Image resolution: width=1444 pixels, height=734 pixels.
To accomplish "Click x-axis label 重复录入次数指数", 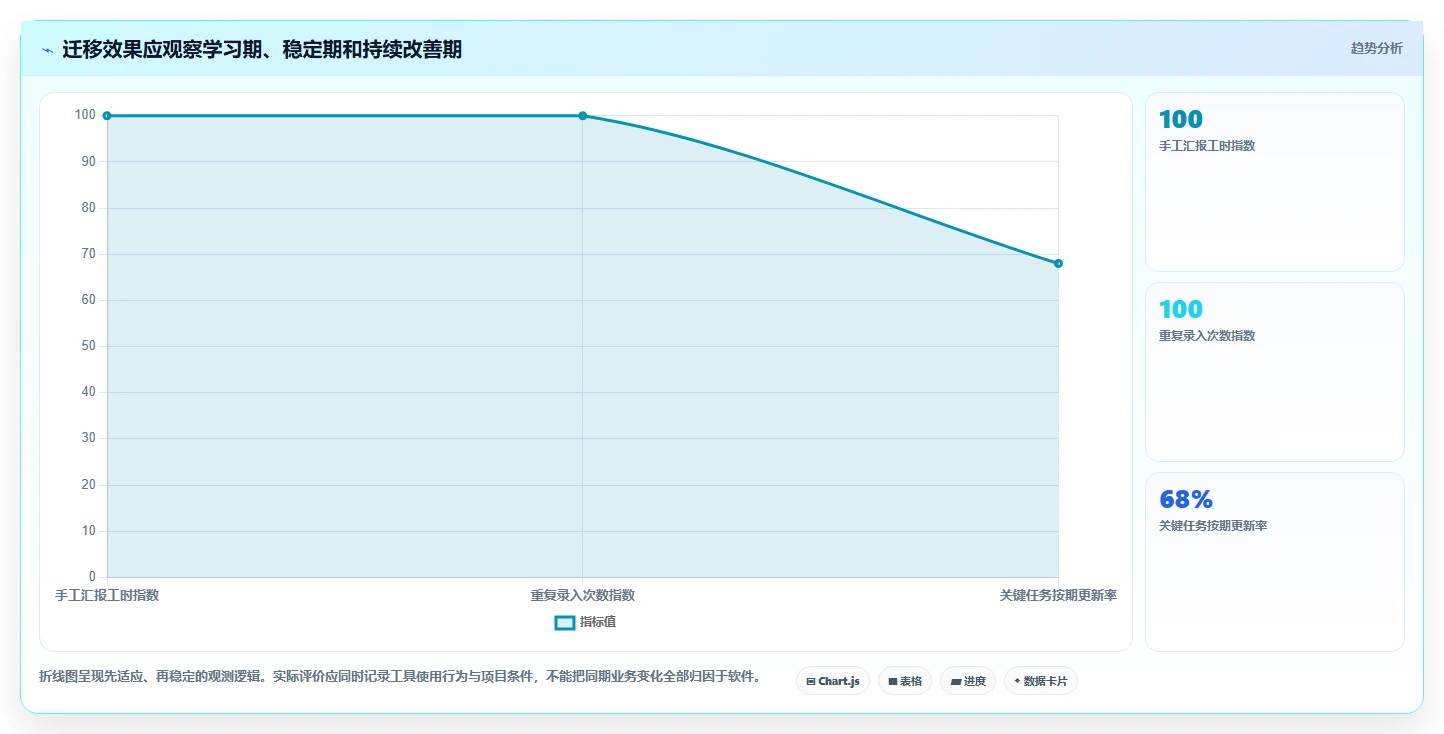I will coord(583,595).
